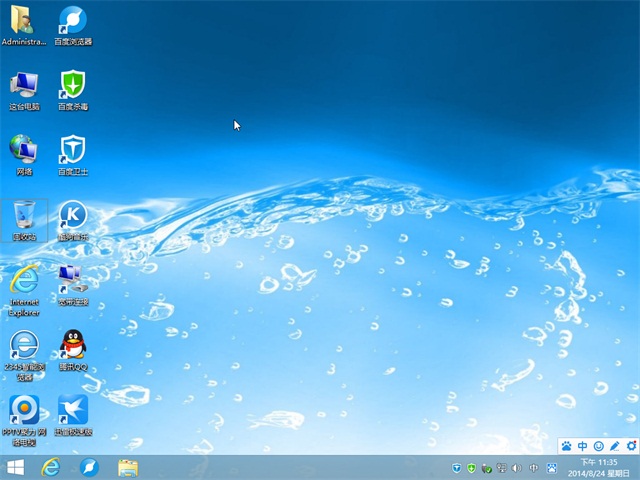The image size is (640, 480).
Task: Click the 迅雷极速版 desktop shortcut
Action: click(x=72, y=410)
